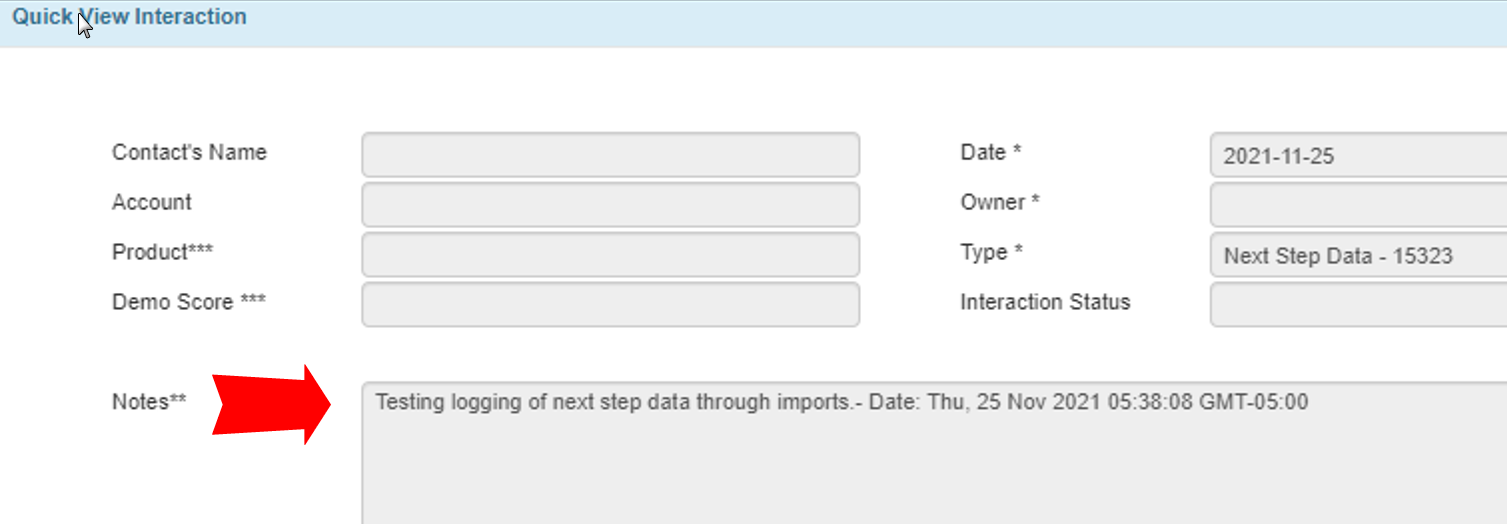Select the Account label text
This screenshot has width=1507, height=524.
pyautogui.click(x=152, y=202)
